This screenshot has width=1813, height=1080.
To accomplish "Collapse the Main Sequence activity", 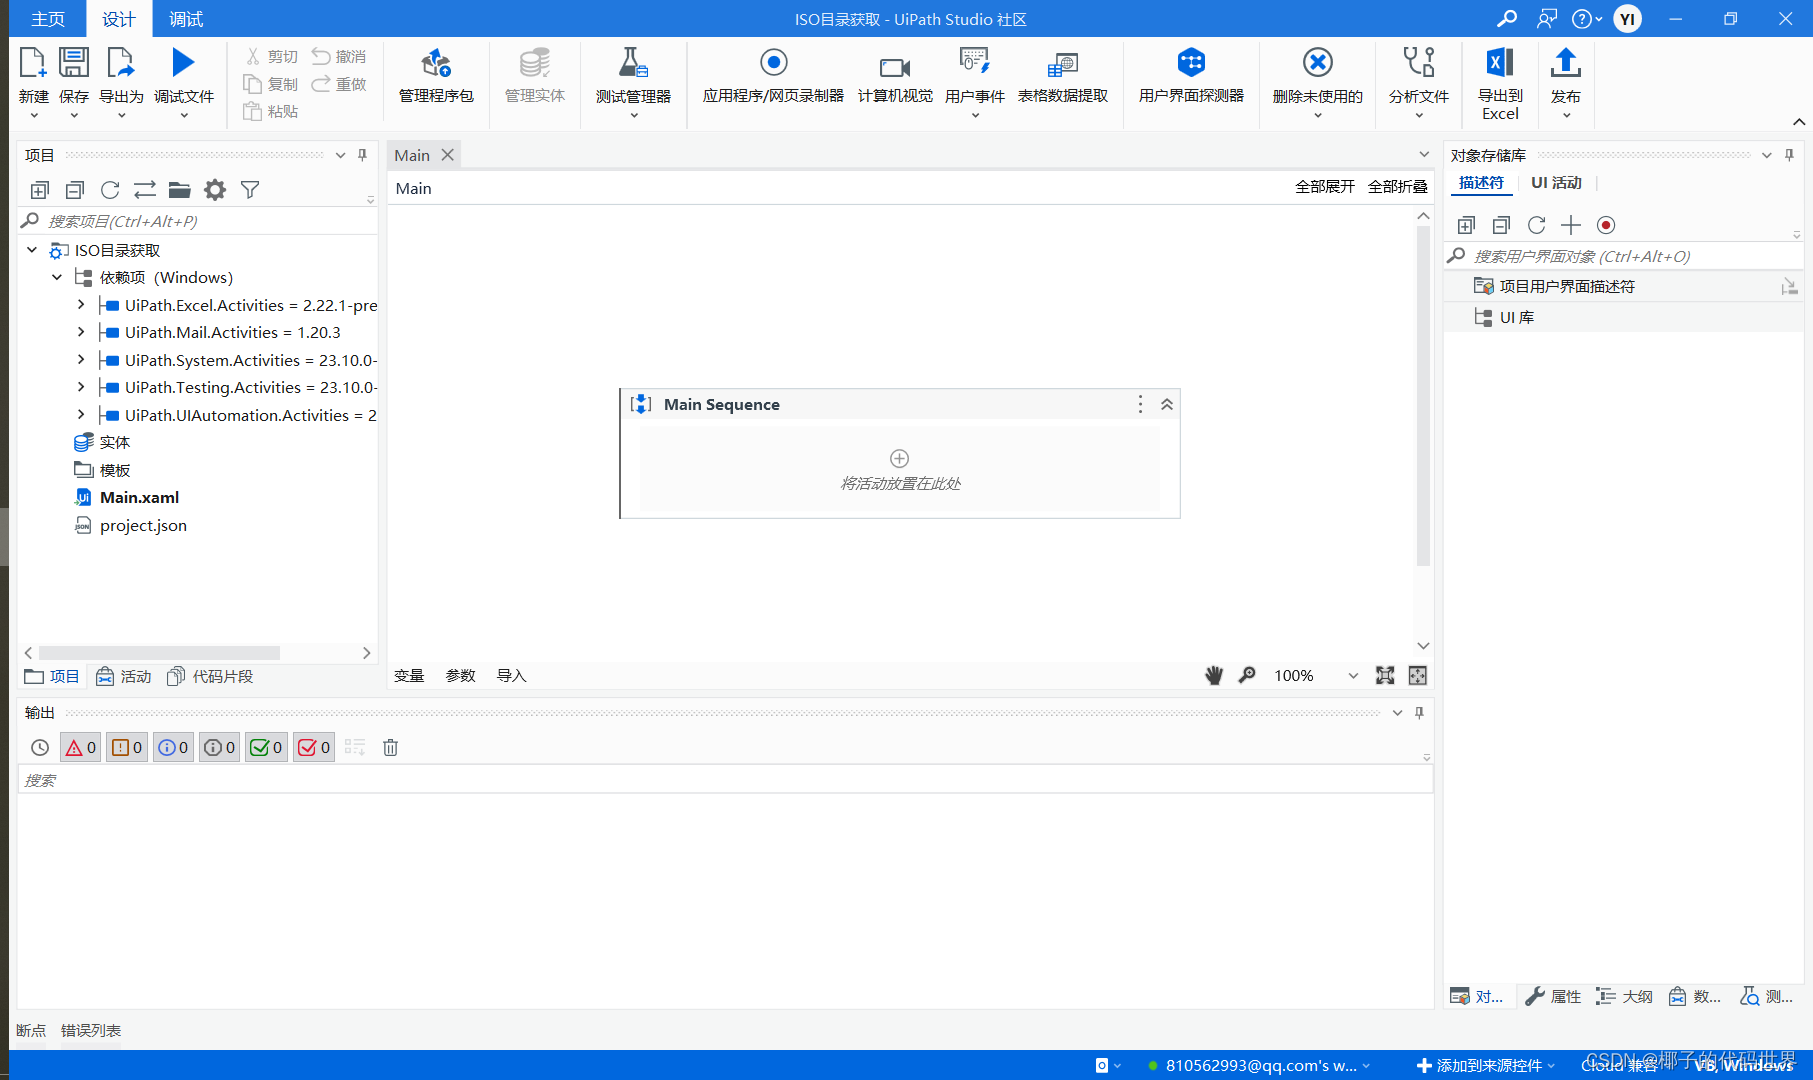I will point(1167,405).
